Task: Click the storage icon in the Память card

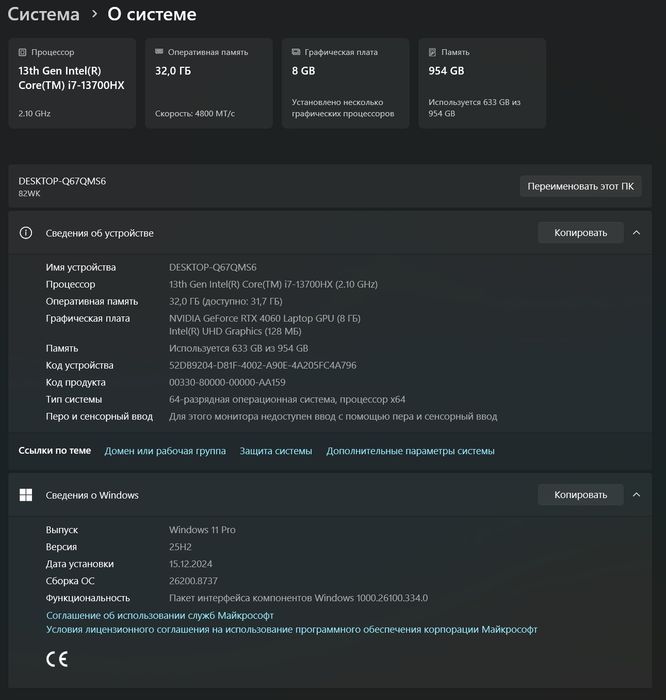Action: (x=432, y=52)
